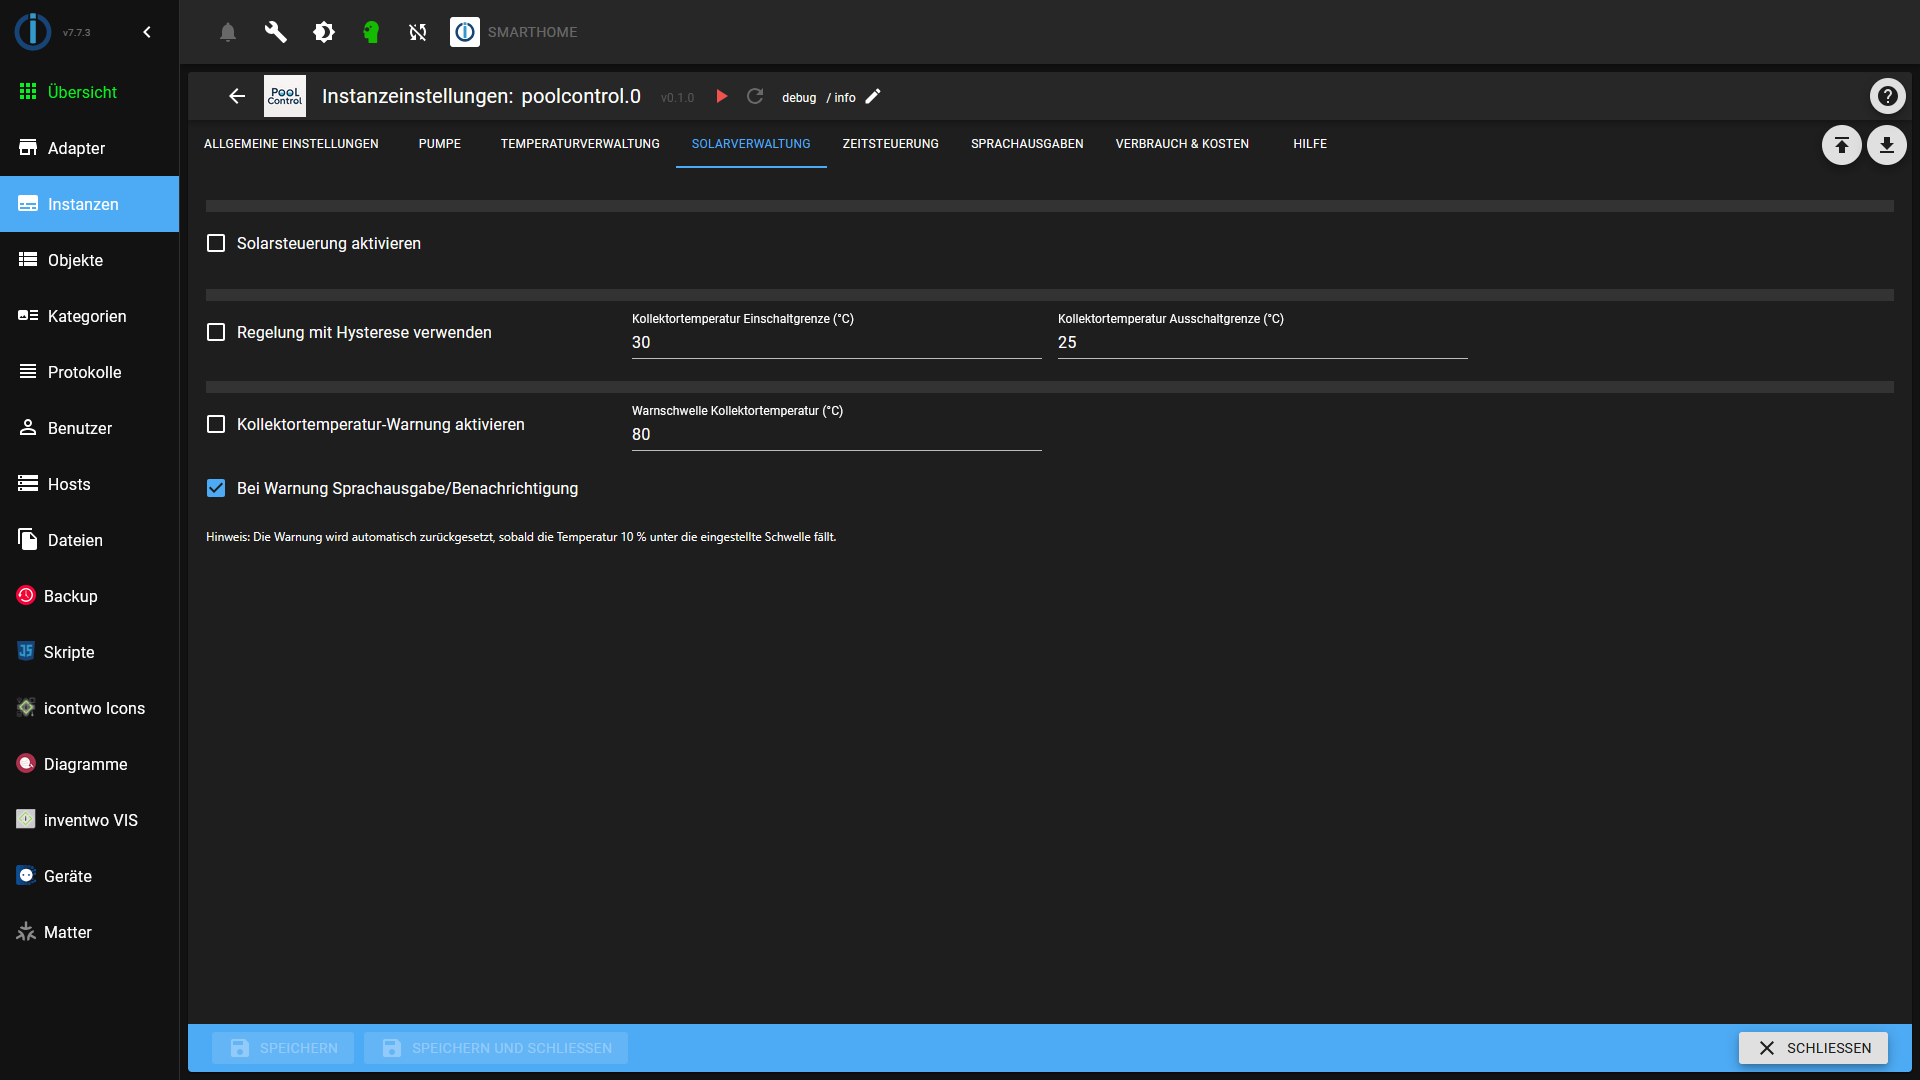Open system settings wrench icon
This screenshot has height=1080, width=1920.
point(275,32)
